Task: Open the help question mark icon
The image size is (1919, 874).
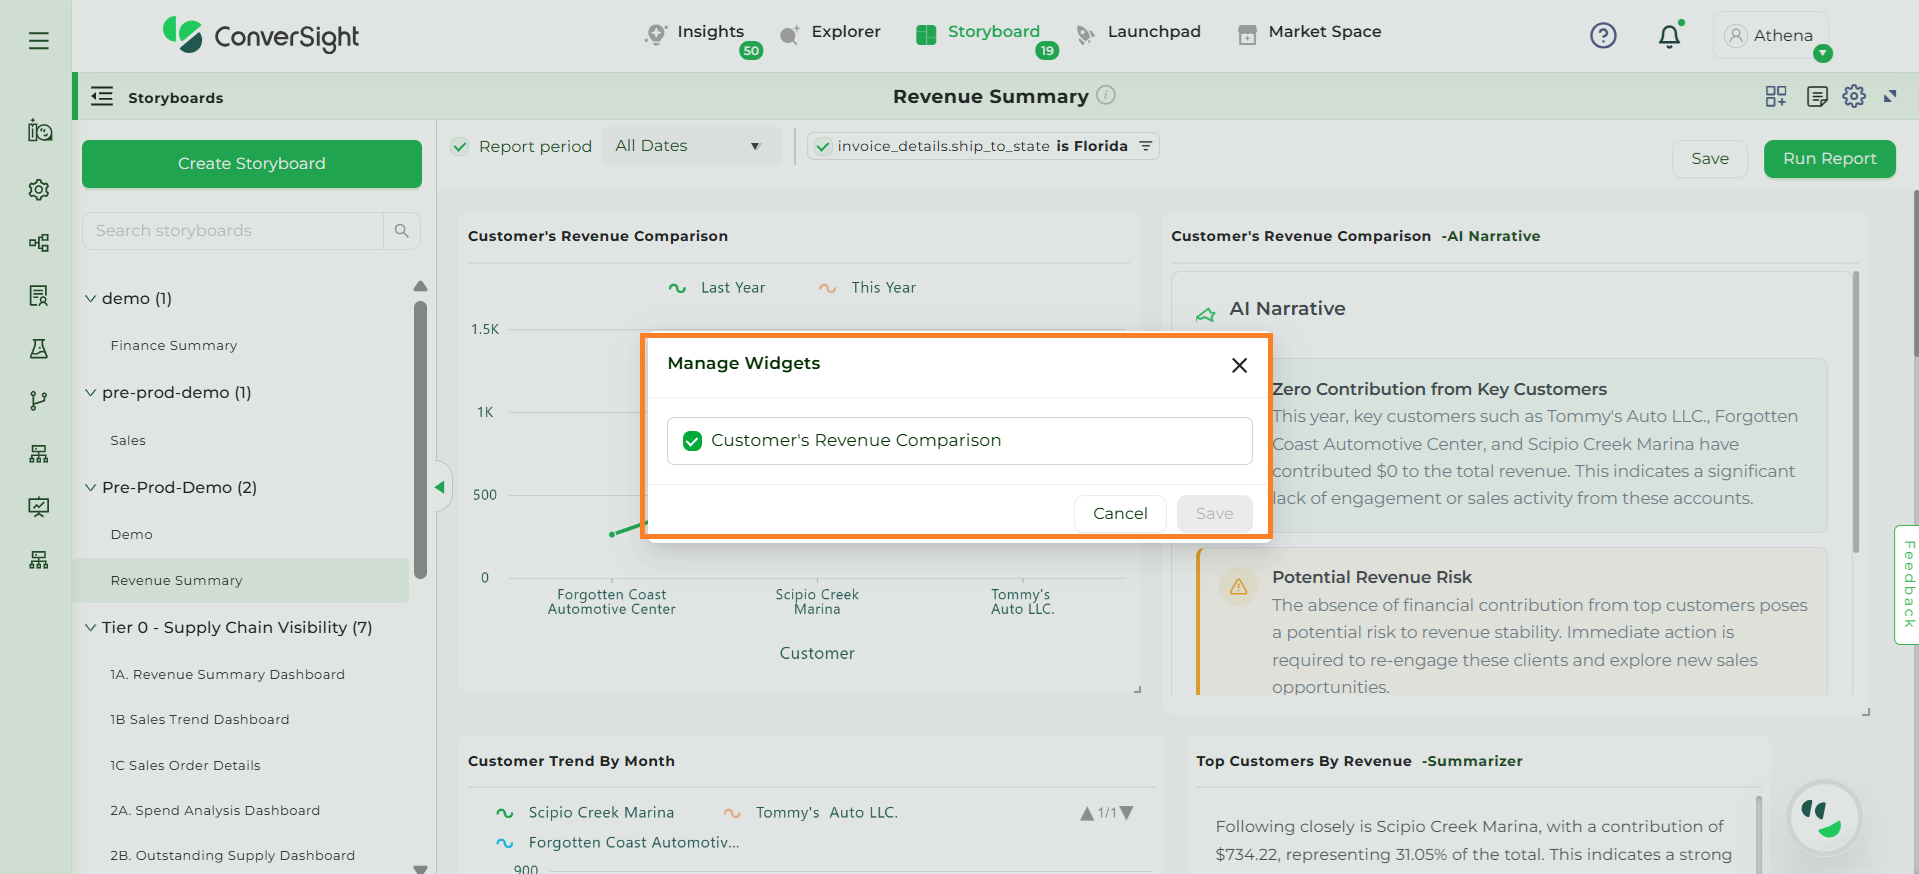Action: click(x=1603, y=36)
